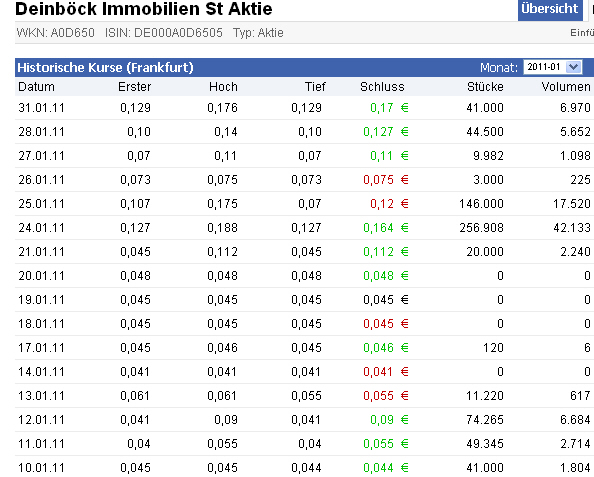Click the Erster column header
The width and height of the screenshot is (594, 477).
click(x=134, y=87)
